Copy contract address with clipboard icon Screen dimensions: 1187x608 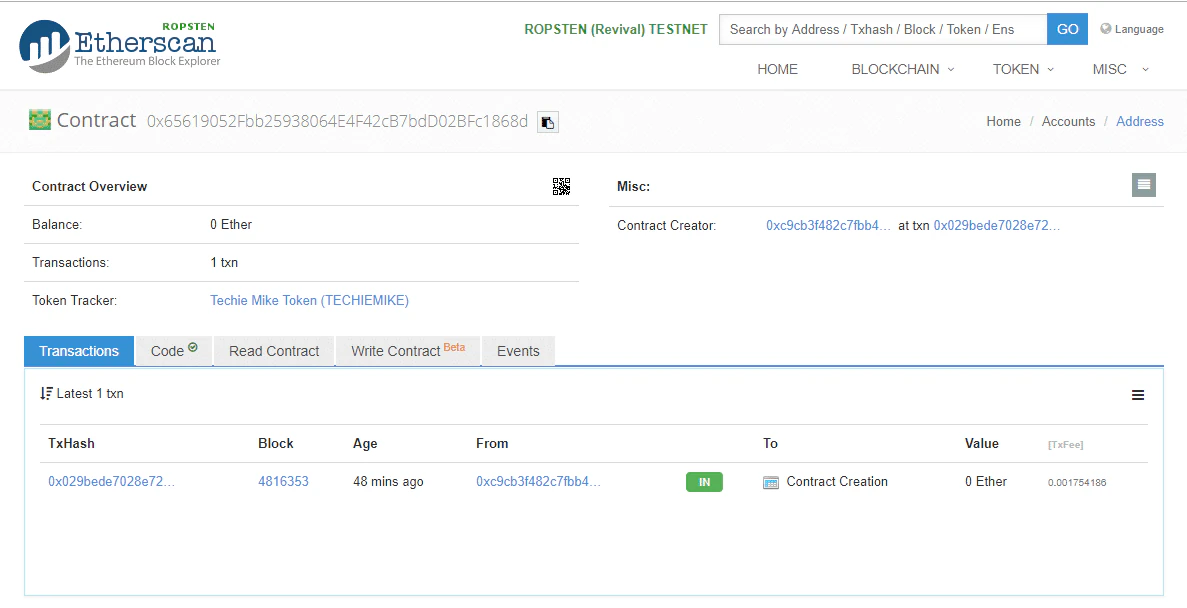[x=547, y=122]
